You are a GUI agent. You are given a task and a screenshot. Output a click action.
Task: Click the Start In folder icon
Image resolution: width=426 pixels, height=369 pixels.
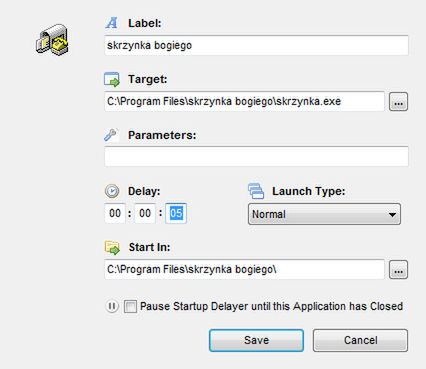tap(112, 247)
